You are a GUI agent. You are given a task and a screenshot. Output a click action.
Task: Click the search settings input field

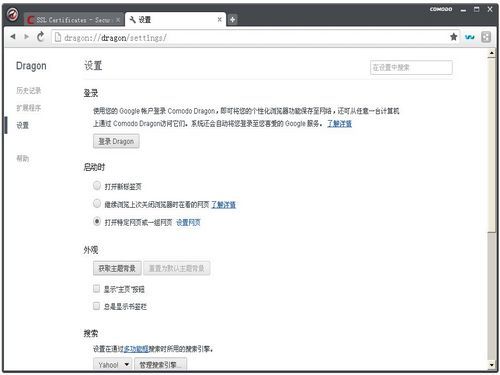click(x=411, y=68)
